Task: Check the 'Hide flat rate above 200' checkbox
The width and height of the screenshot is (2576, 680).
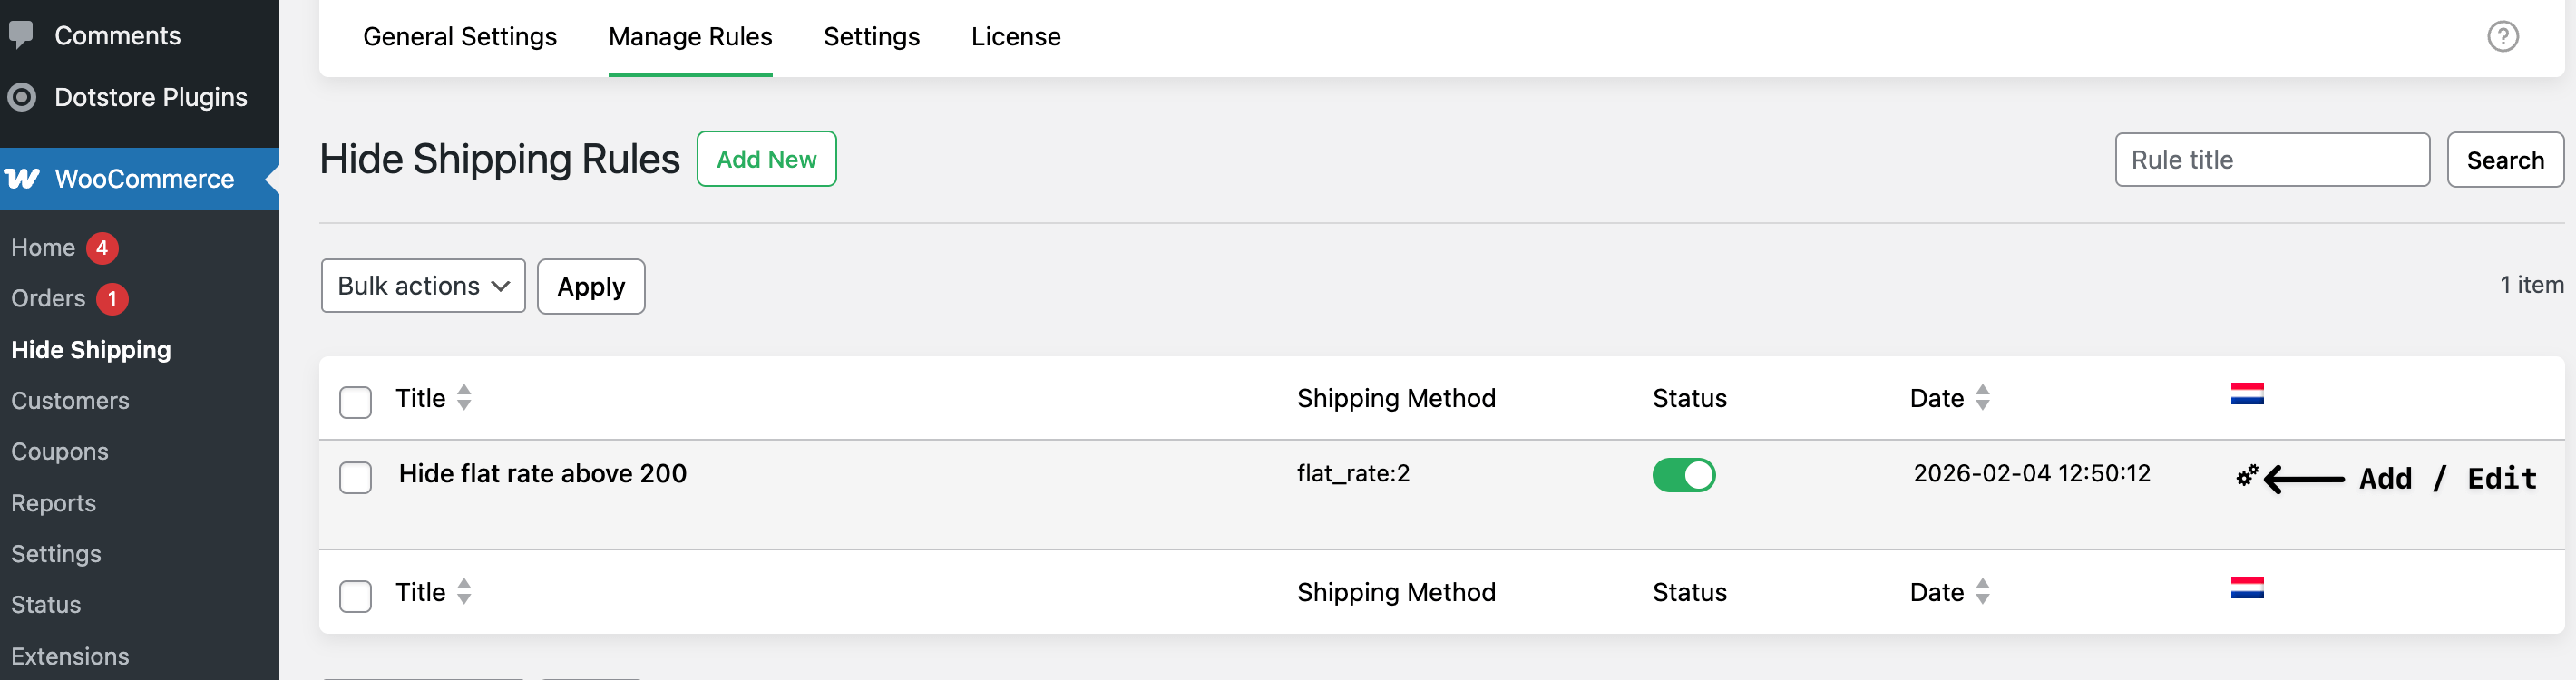Action: pyautogui.click(x=355, y=477)
